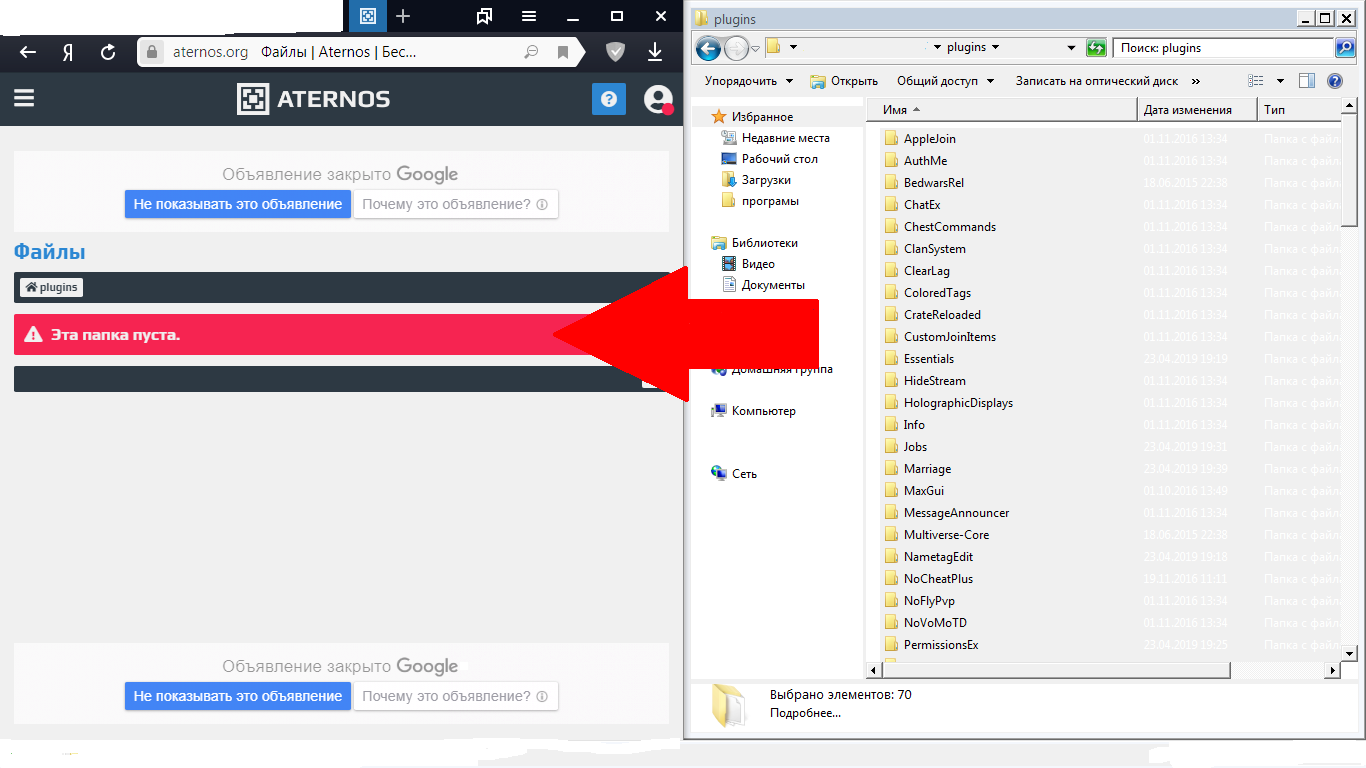The width and height of the screenshot is (1366, 768).
Task: Click the Explorer refresh button
Action: [1097, 47]
